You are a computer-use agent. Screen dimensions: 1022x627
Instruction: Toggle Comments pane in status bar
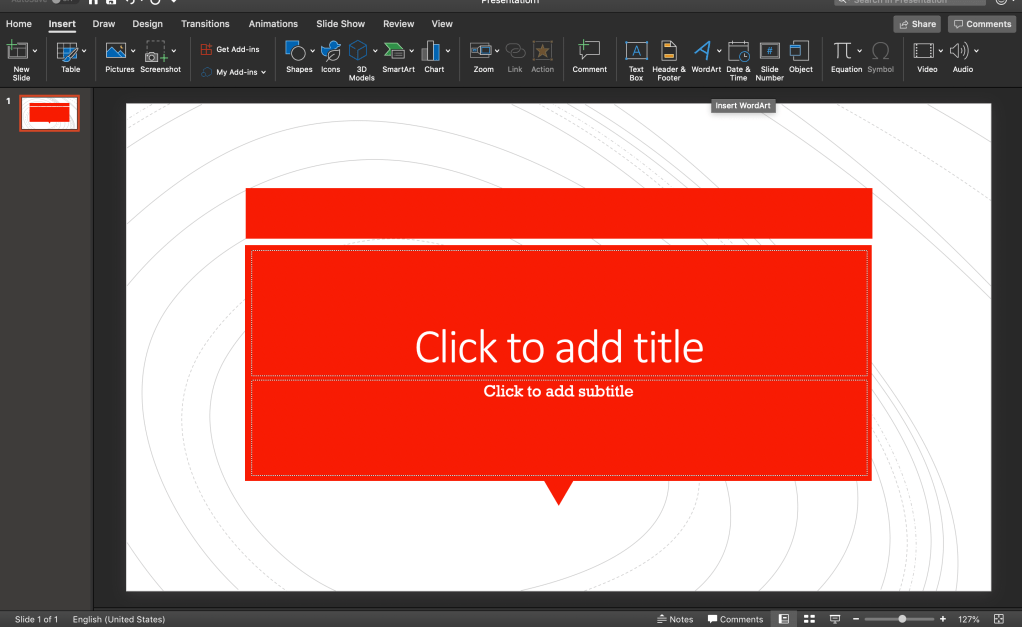click(735, 619)
